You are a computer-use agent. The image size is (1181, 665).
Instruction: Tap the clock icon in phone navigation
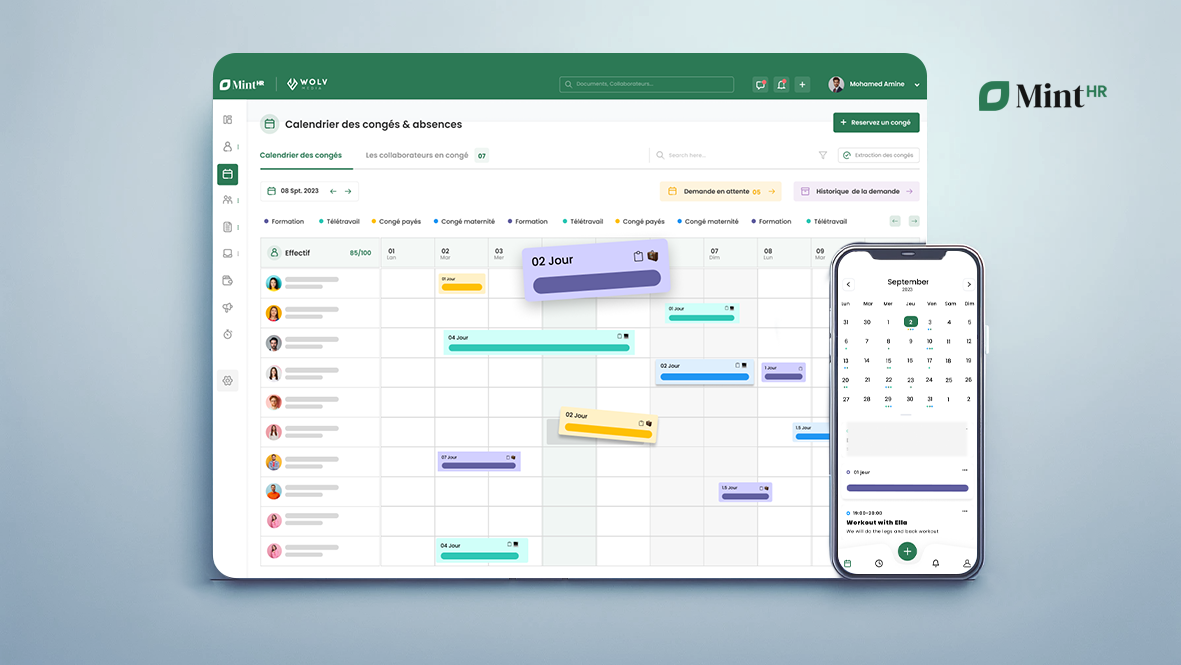878,563
